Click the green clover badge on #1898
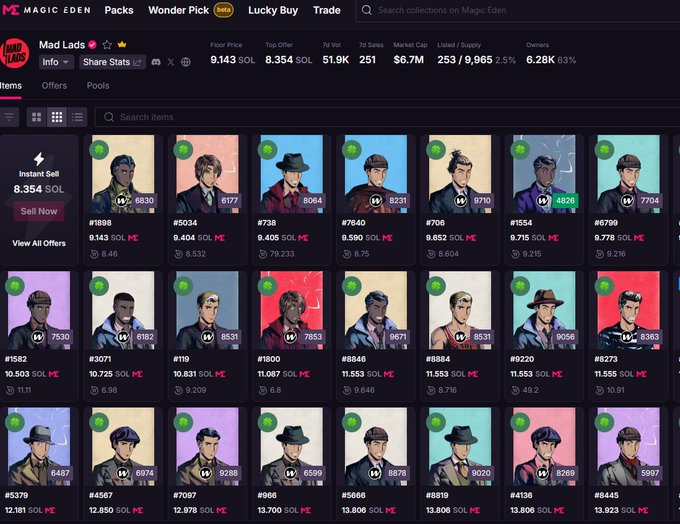680x524 pixels. (x=99, y=150)
